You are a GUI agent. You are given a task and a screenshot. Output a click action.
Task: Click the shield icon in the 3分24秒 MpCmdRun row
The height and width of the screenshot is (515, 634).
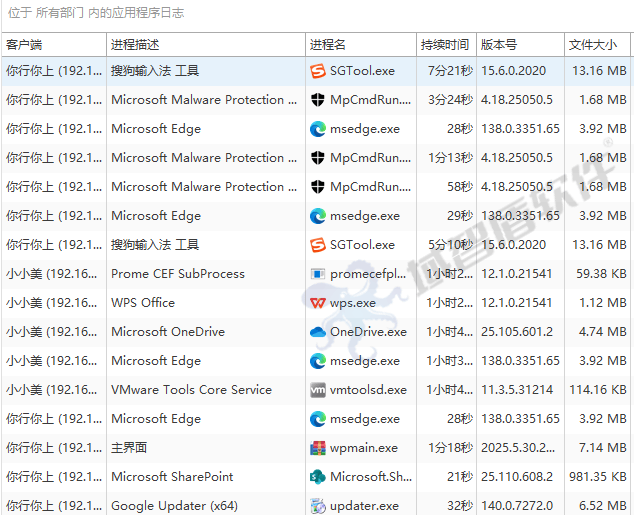tap(318, 100)
